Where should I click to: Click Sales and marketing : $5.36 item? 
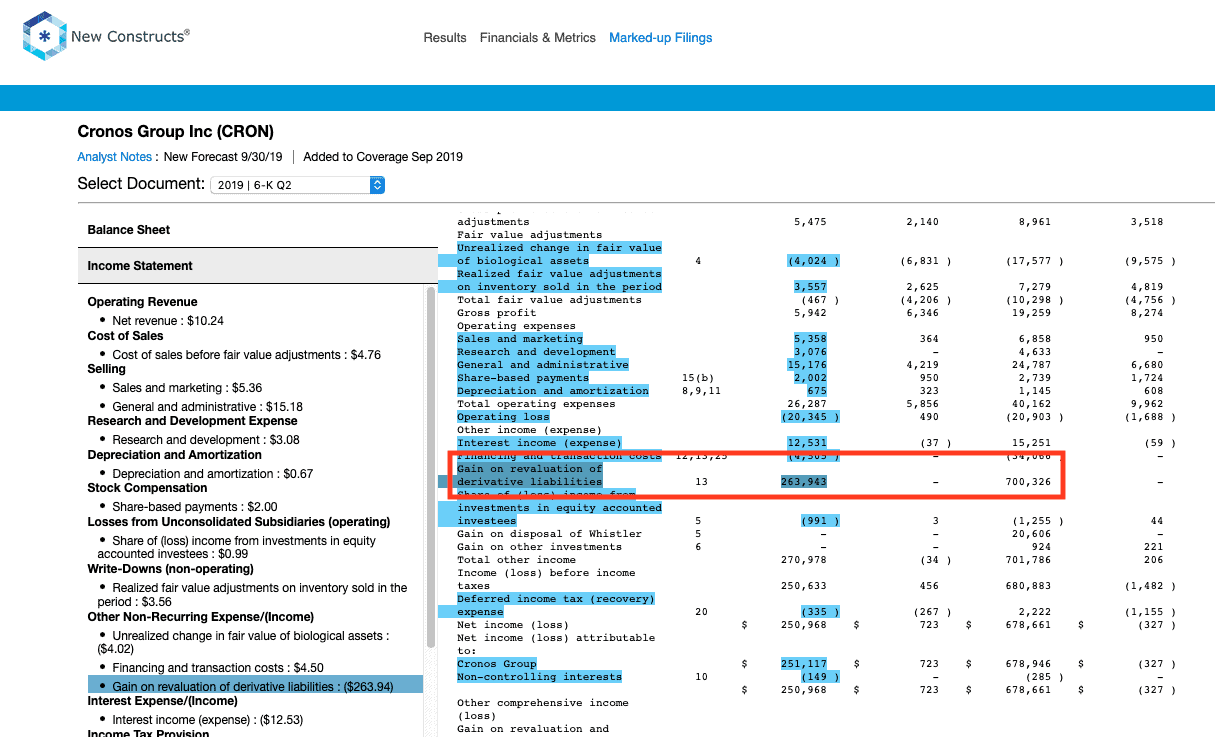pyautogui.click(x=187, y=388)
